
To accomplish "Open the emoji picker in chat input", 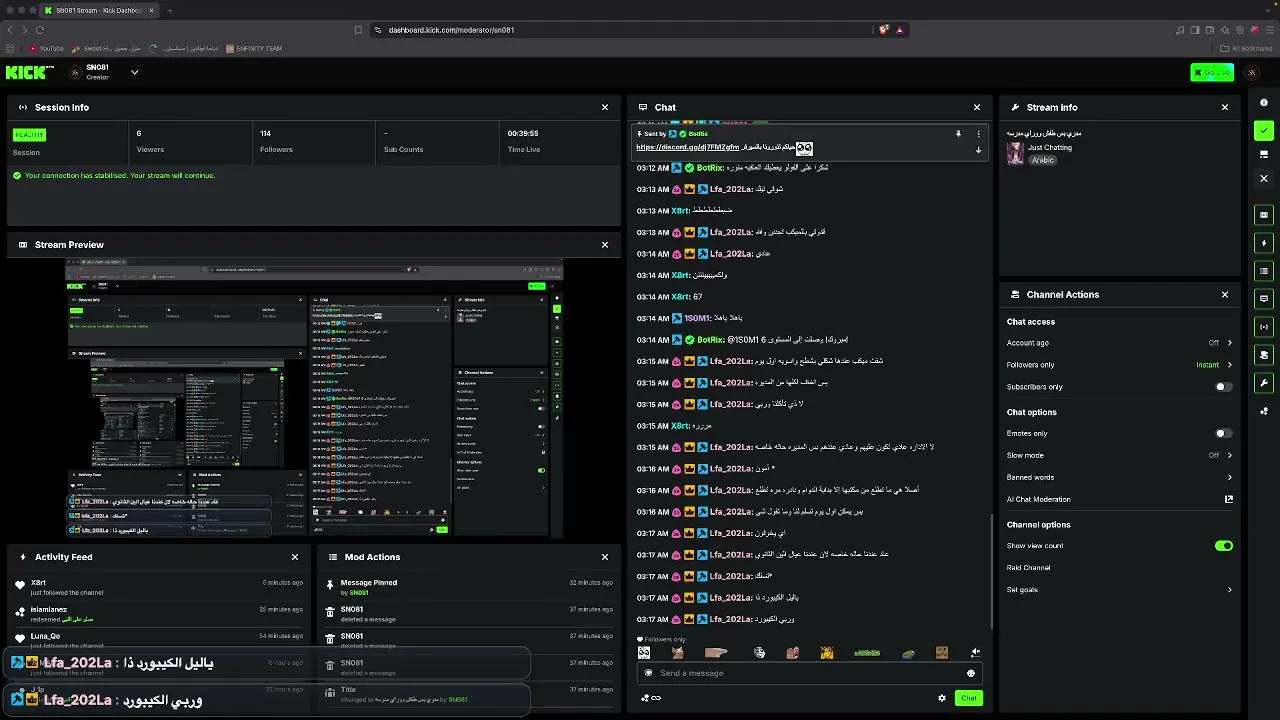I will click(x=970, y=673).
